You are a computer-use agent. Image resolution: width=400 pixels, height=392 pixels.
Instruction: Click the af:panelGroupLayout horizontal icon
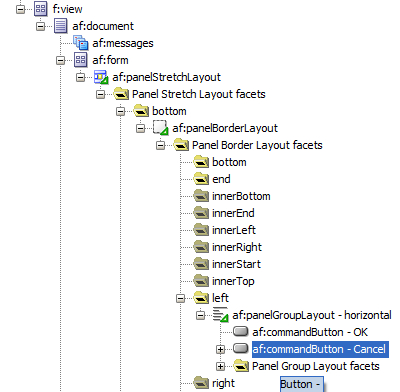(x=221, y=315)
